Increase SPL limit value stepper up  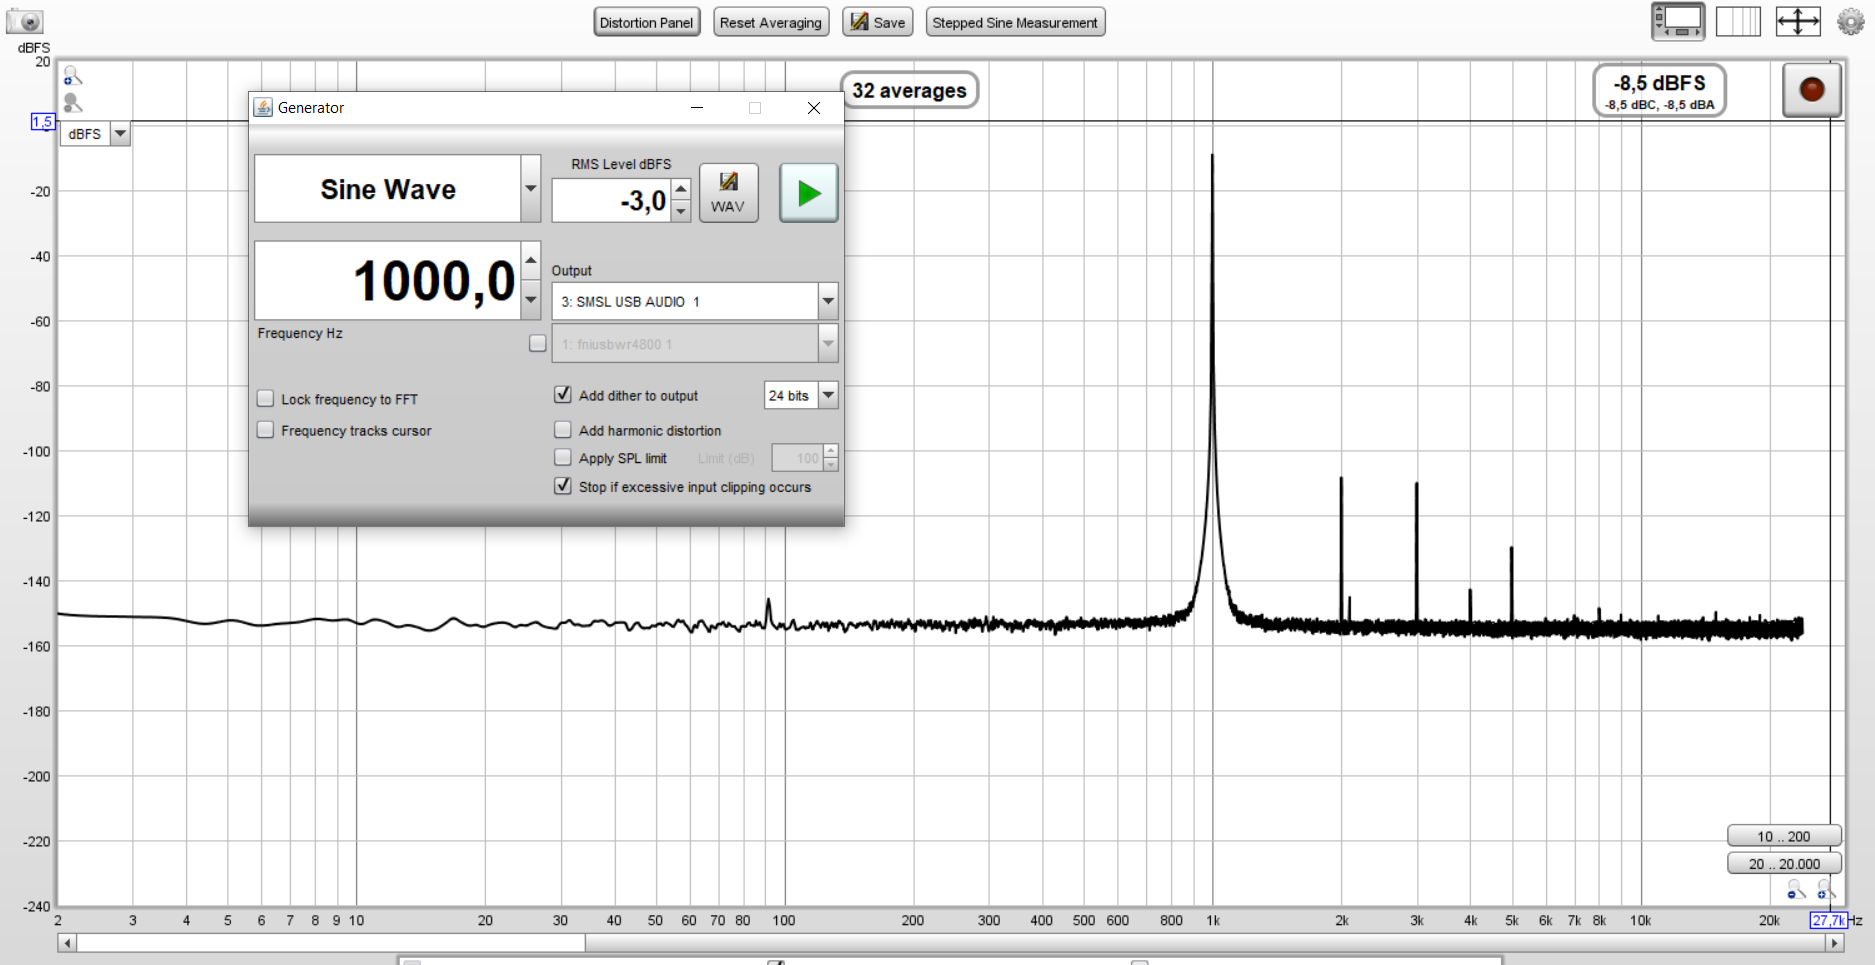(831, 451)
